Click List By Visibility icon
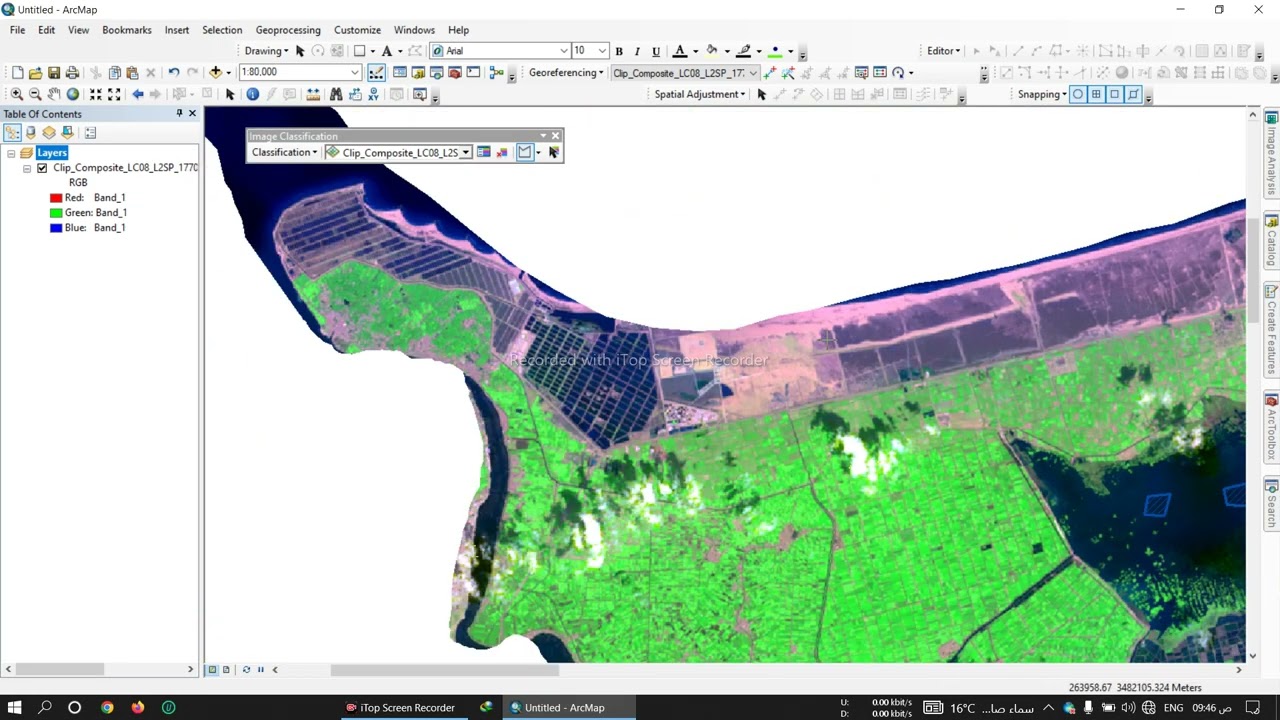Screen dimensions: 1280x720 [x=49, y=132]
